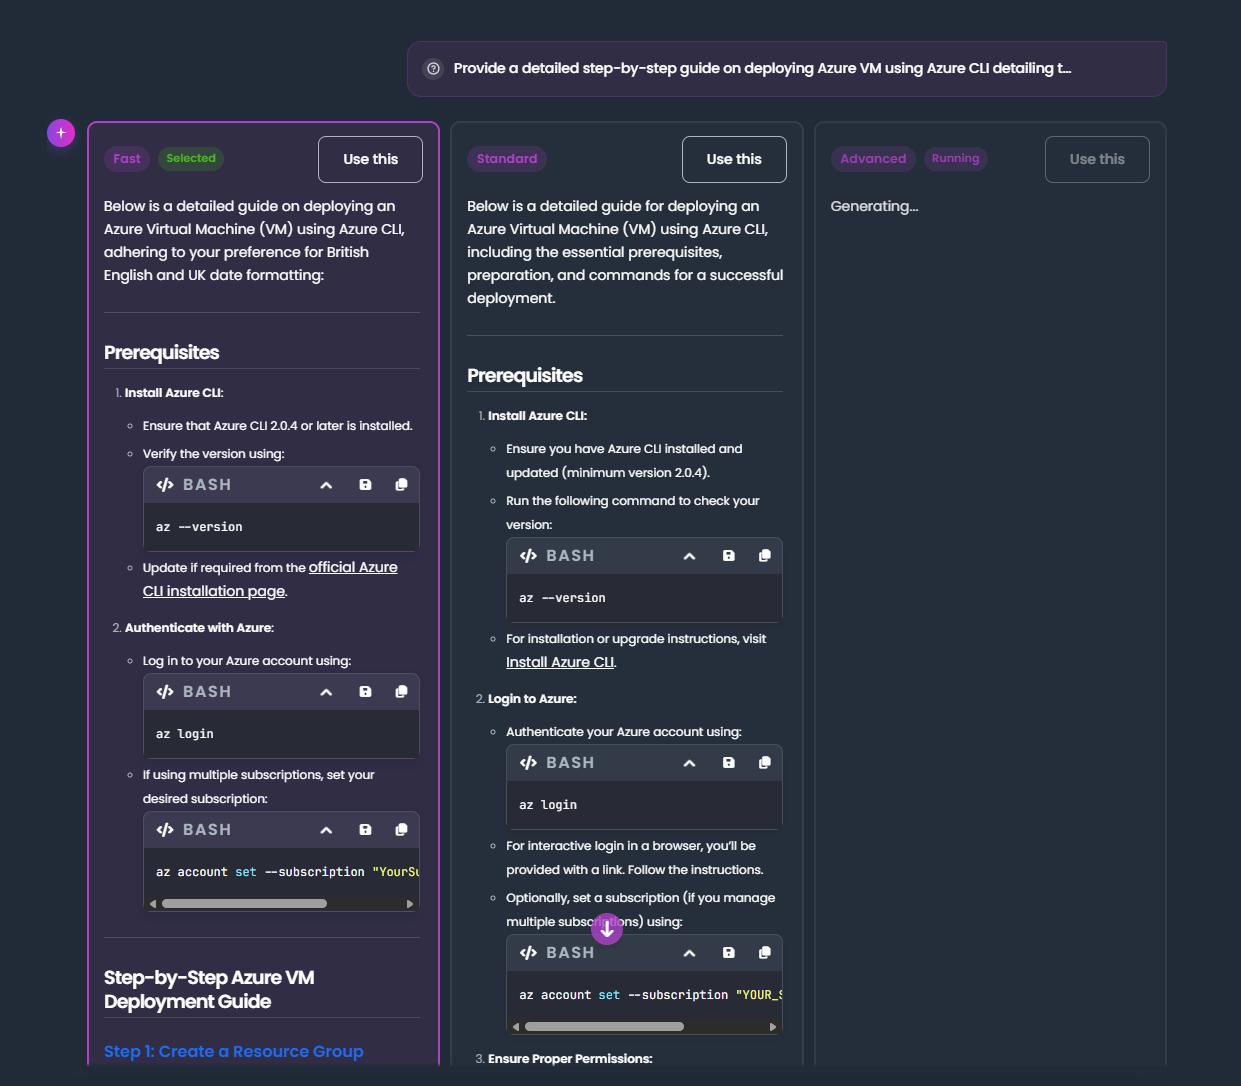Viewport: 1241px width, 1086px height.
Task: Click the question mark icon in the prompt bar
Action: [433, 69]
